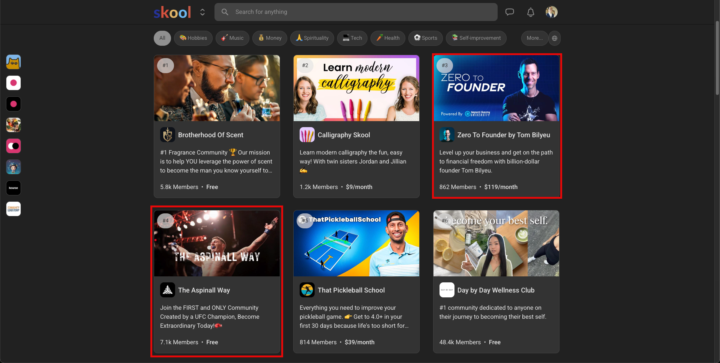Click the Brotherhood Of Scent logo icon
720x363 pixels.
(x=167, y=135)
